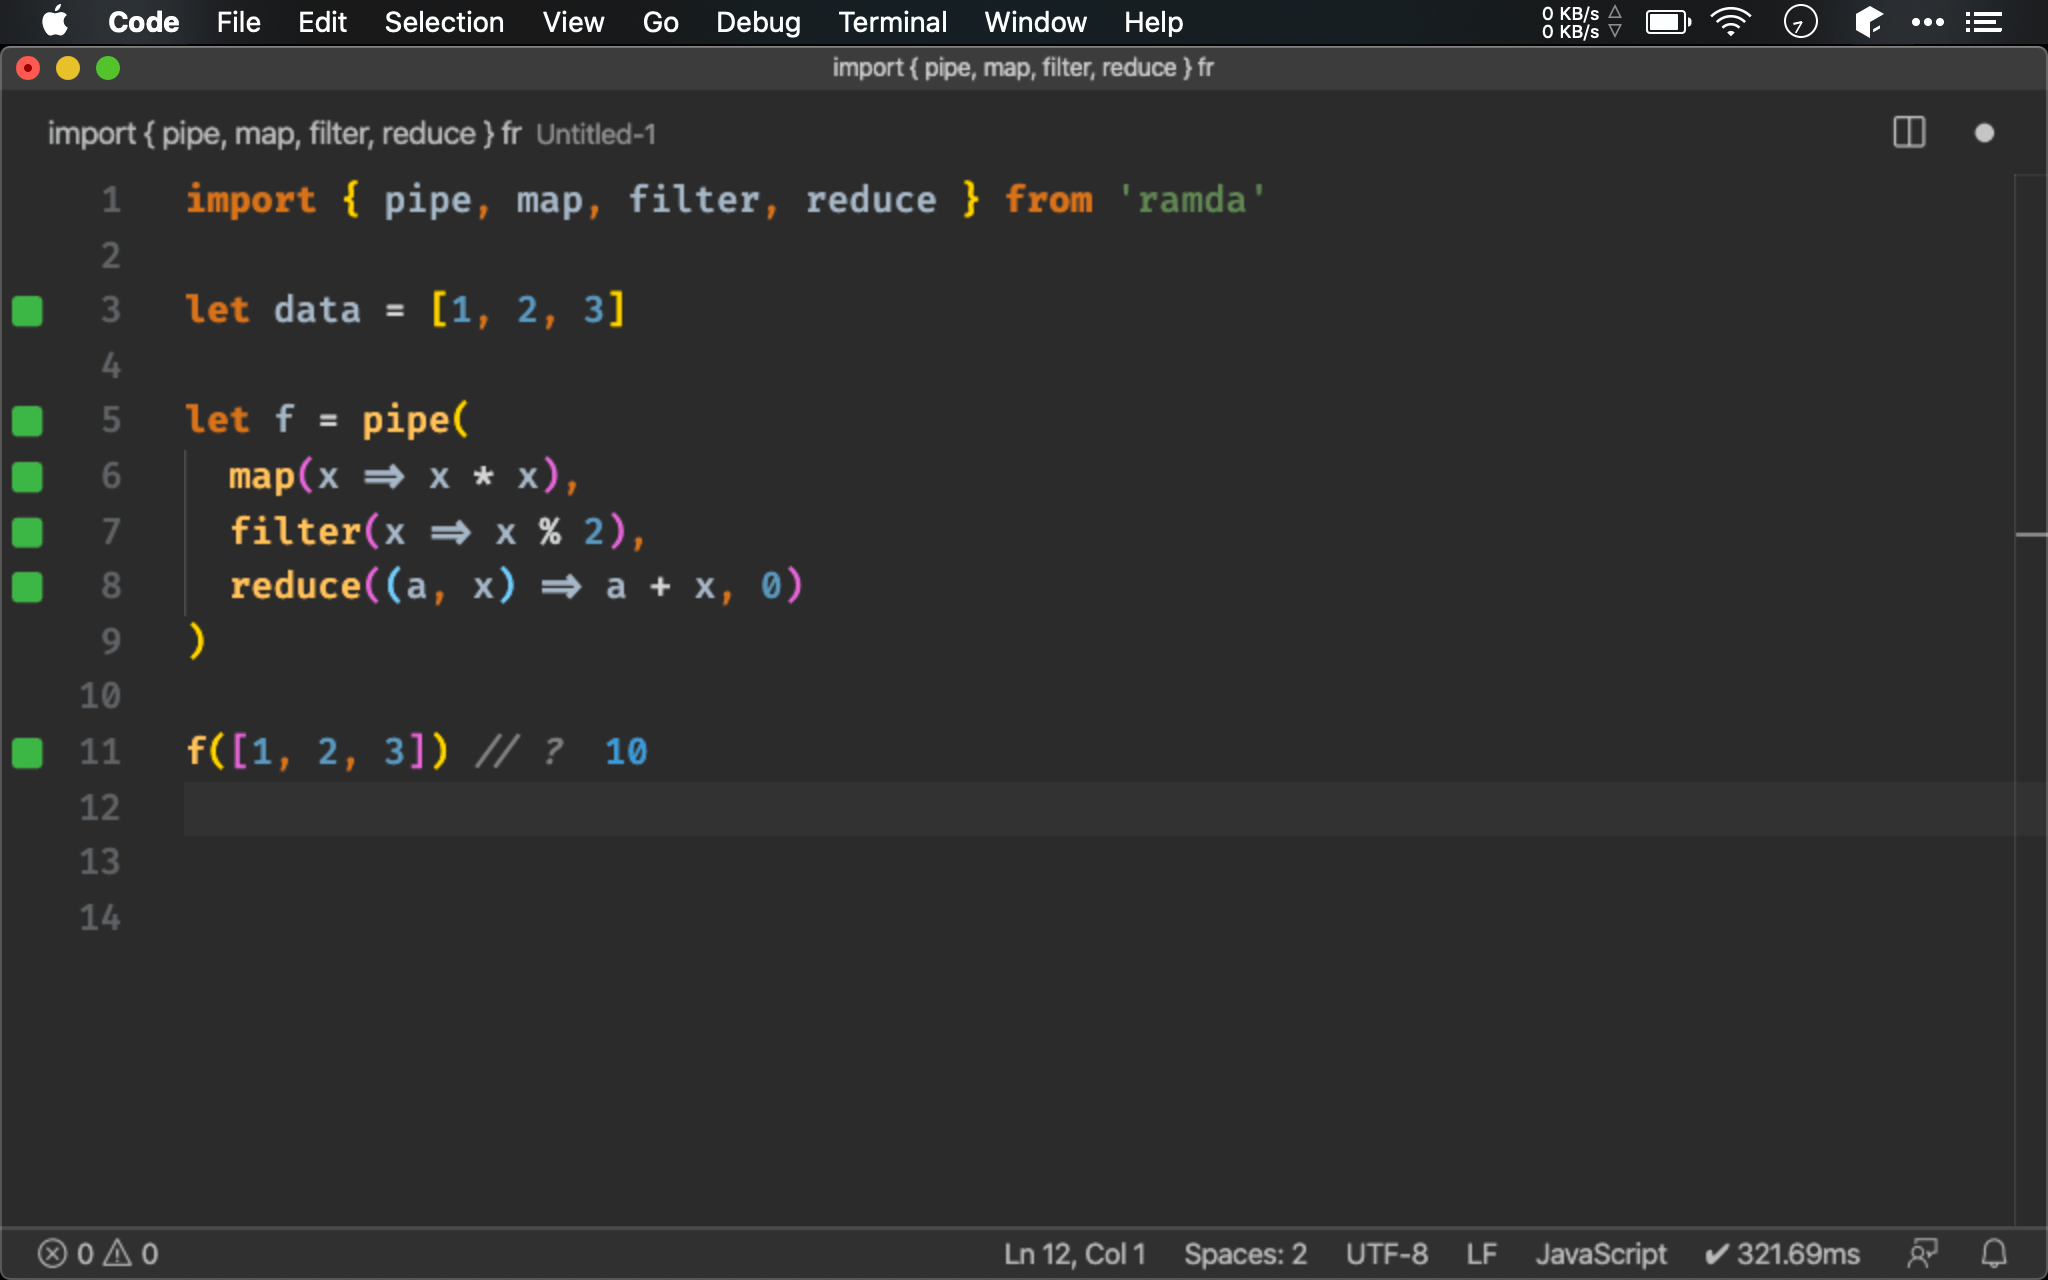The height and width of the screenshot is (1280, 2048).
Task: Click the green coverage marker on line 7
Action: (x=27, y=532)
